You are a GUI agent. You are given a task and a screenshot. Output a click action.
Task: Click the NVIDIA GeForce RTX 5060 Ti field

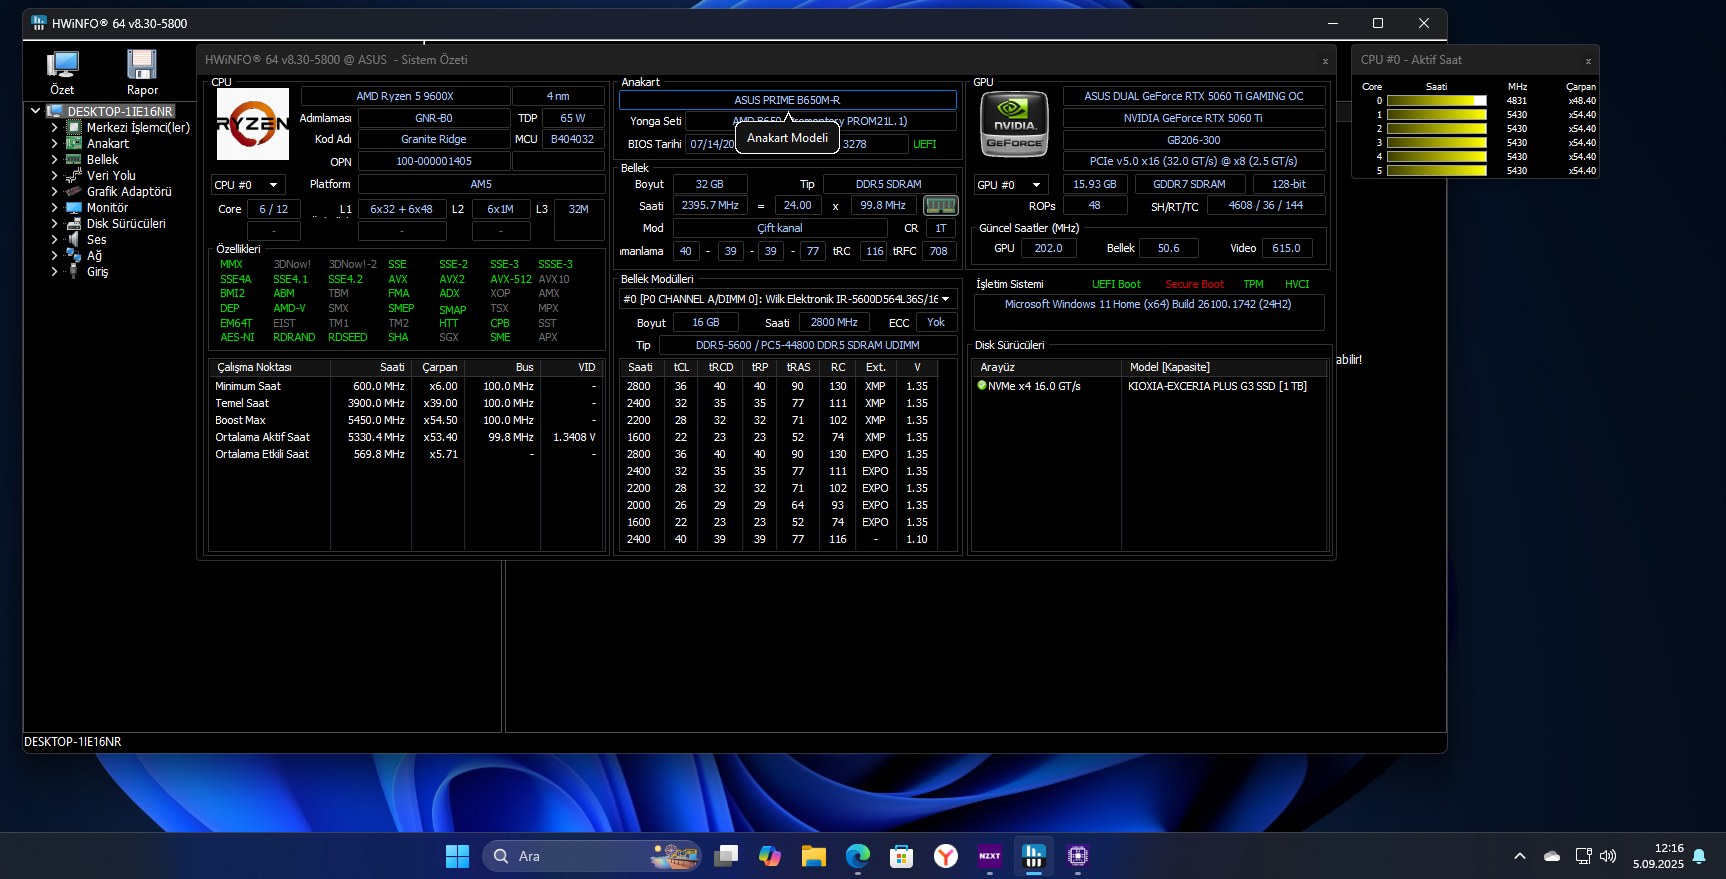click(1193, 118)
